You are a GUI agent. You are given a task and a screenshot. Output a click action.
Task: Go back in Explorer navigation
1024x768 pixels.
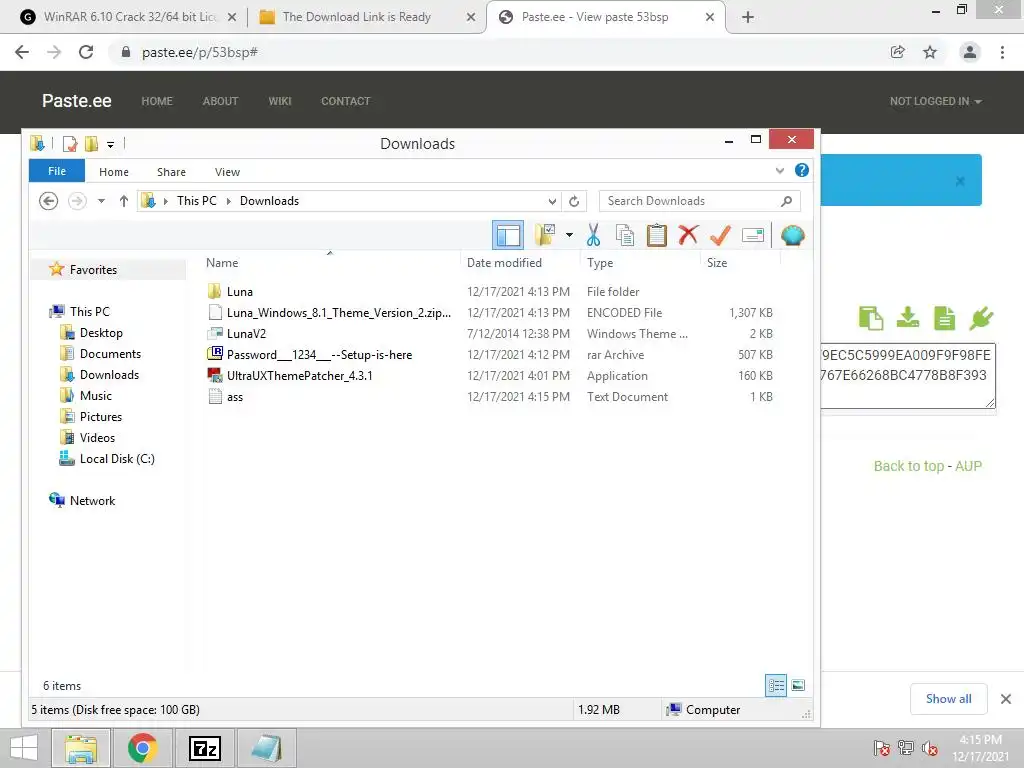coord(48,200)
